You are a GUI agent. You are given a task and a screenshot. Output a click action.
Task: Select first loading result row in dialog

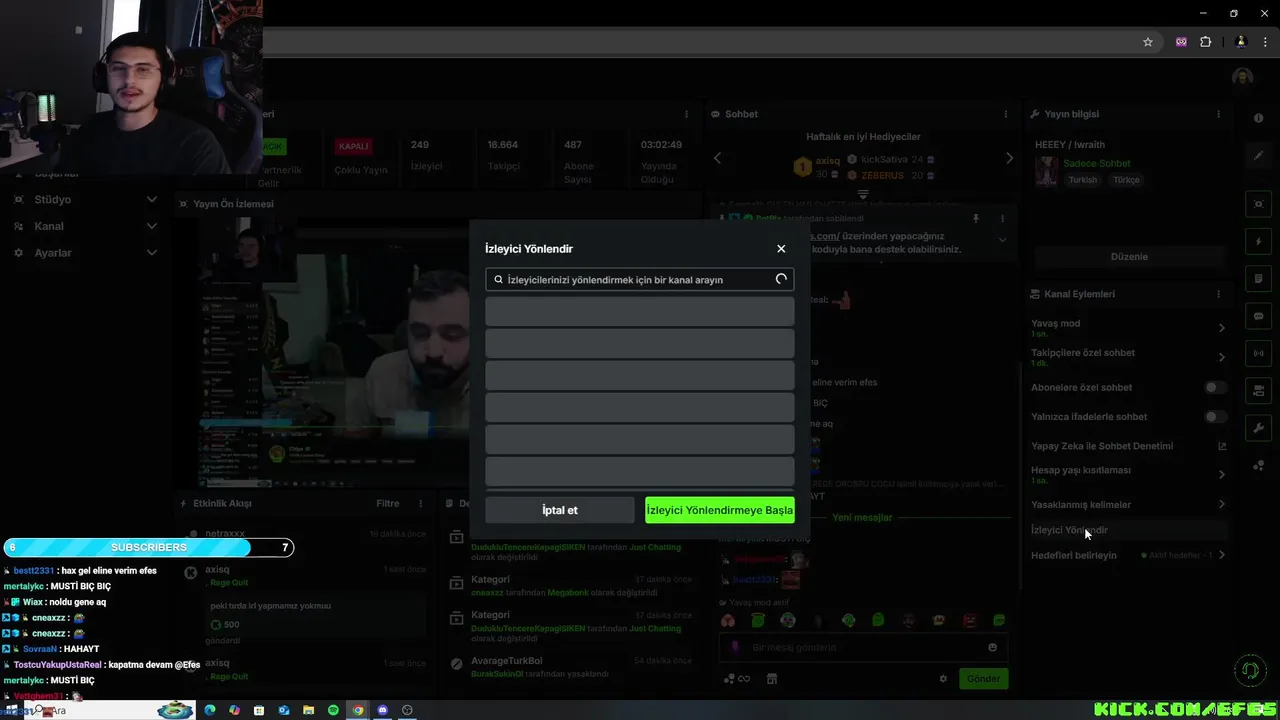point(640,311)
